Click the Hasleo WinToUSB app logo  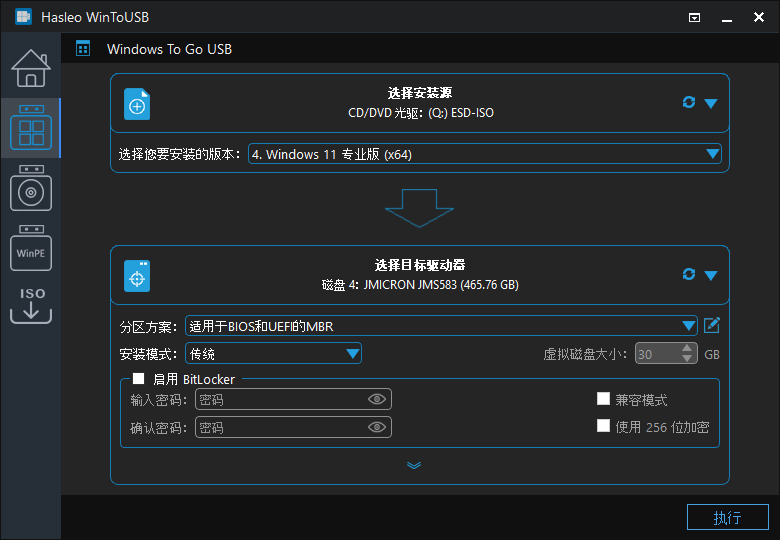23,16
